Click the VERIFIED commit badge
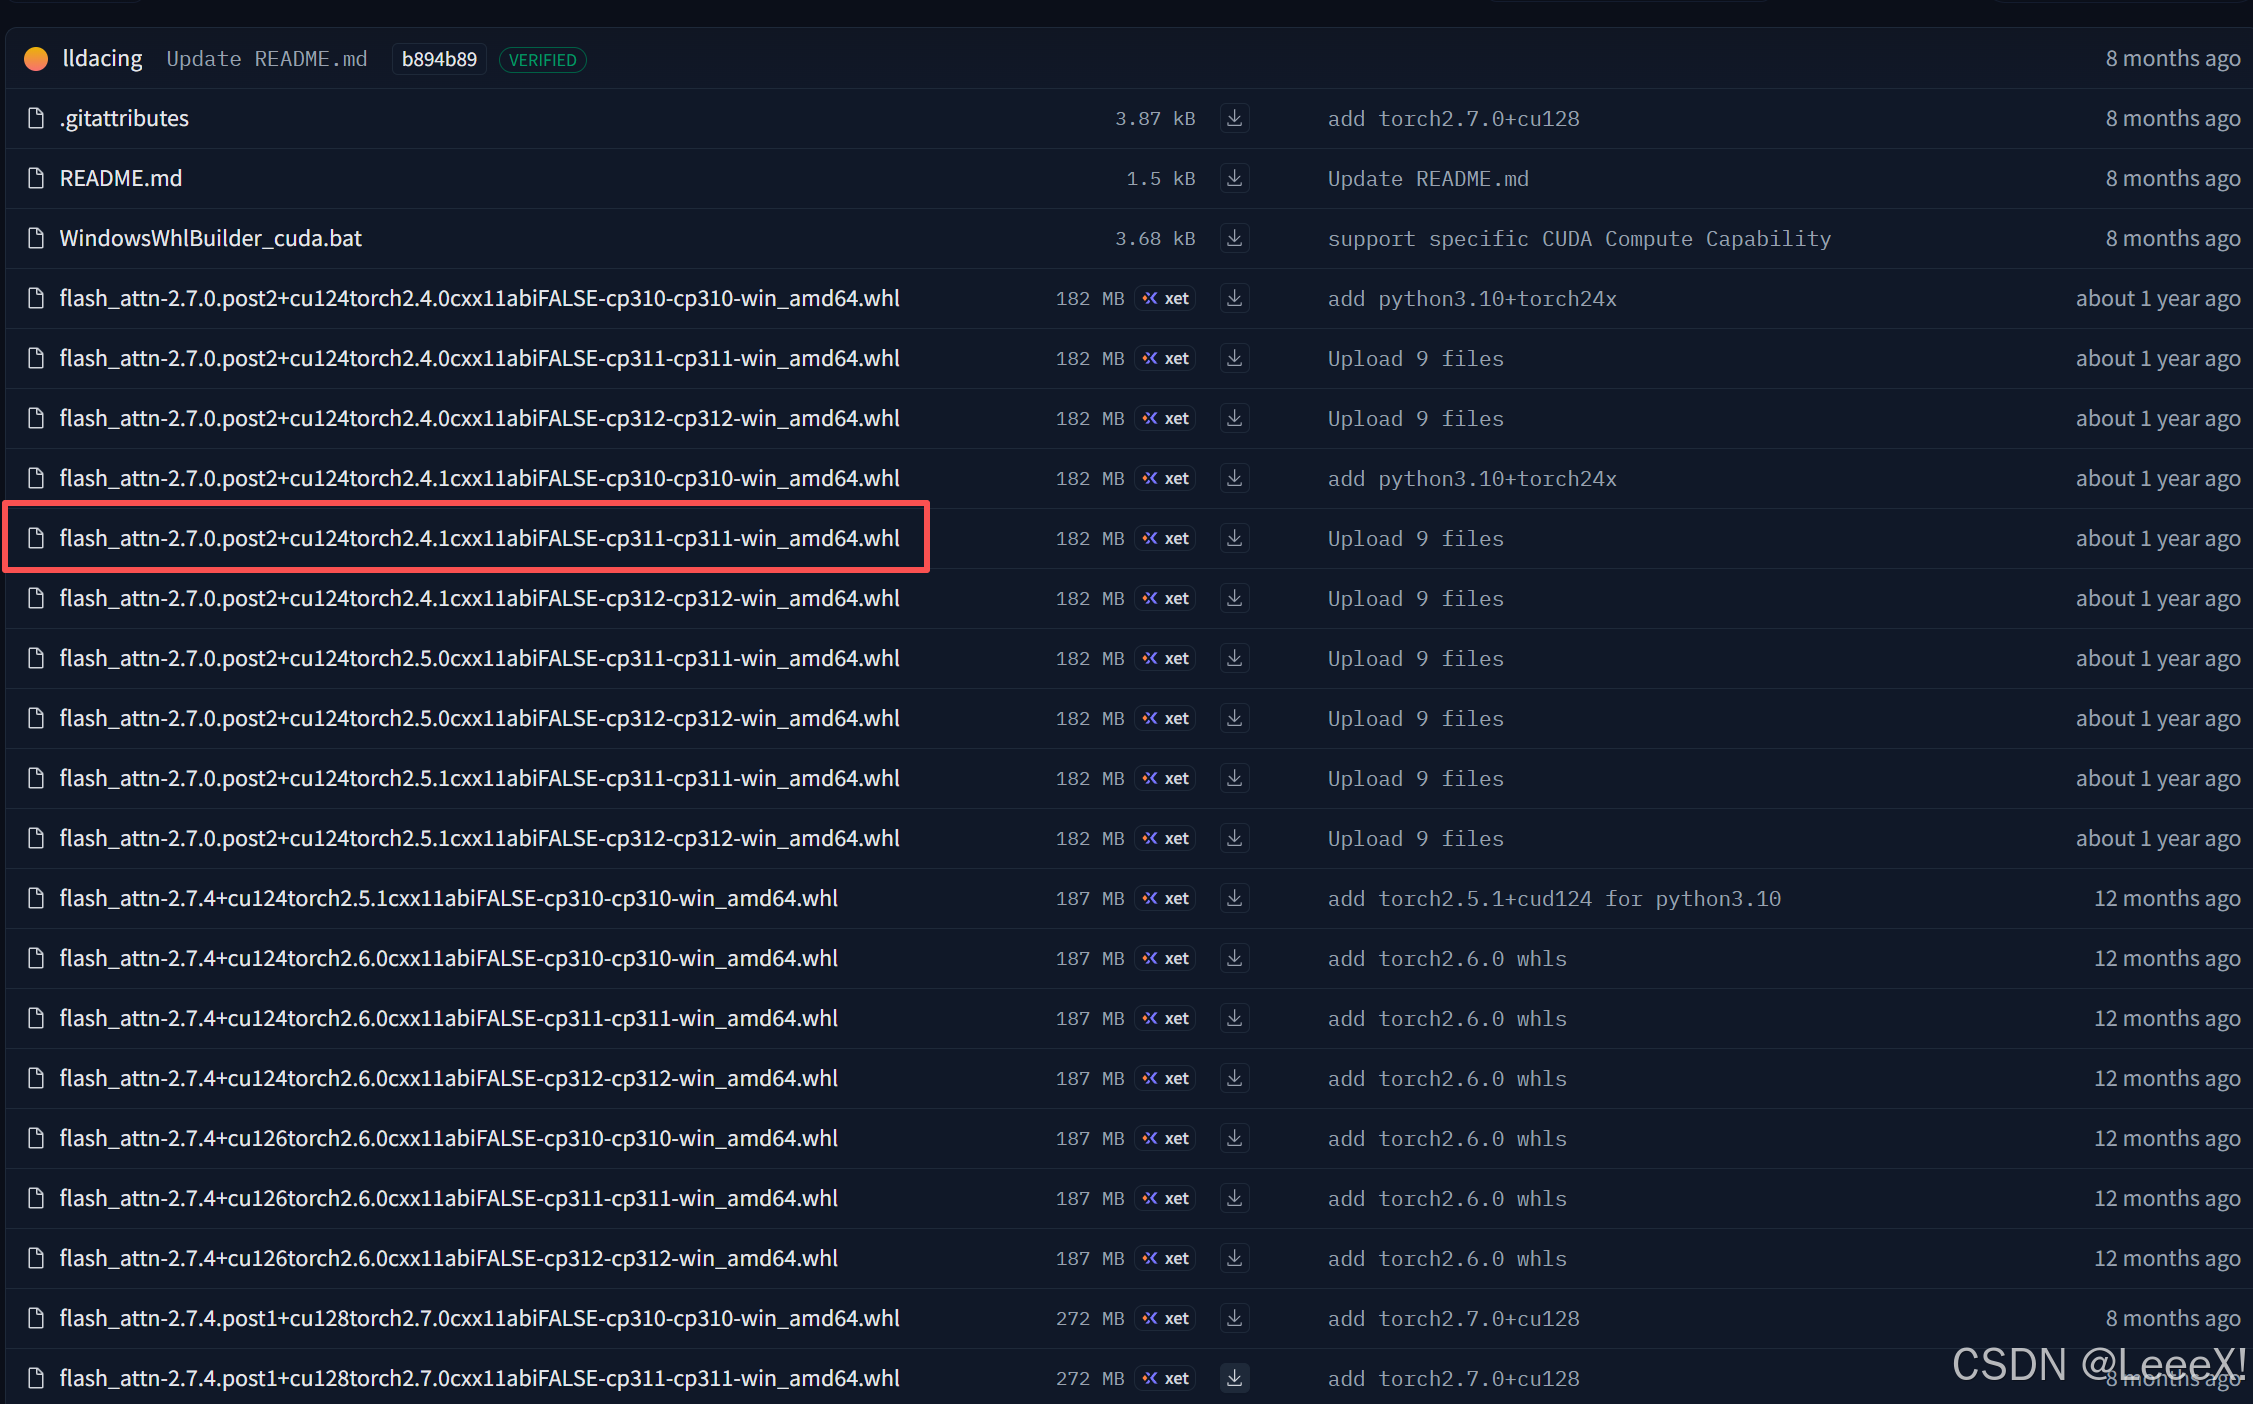 coord(542,60)
